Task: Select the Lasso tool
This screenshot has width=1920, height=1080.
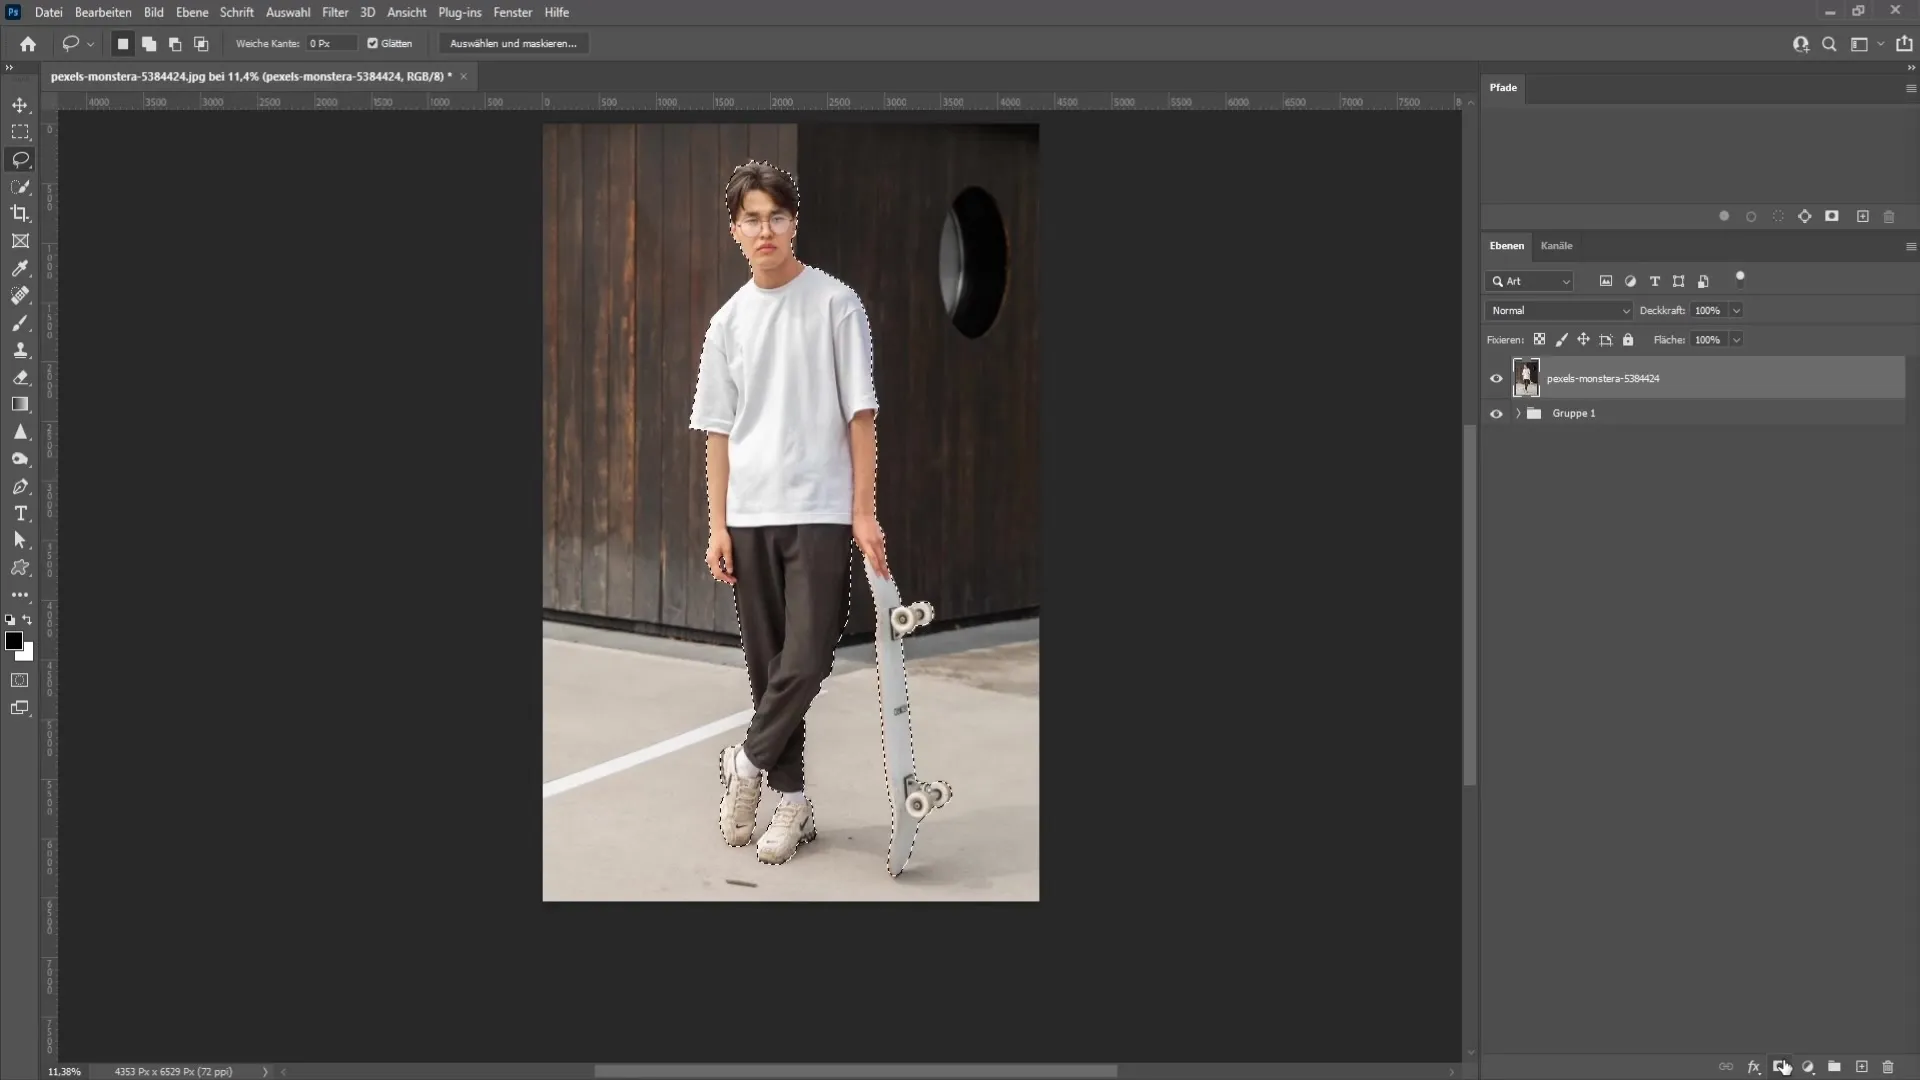Action: coord(20,157)
